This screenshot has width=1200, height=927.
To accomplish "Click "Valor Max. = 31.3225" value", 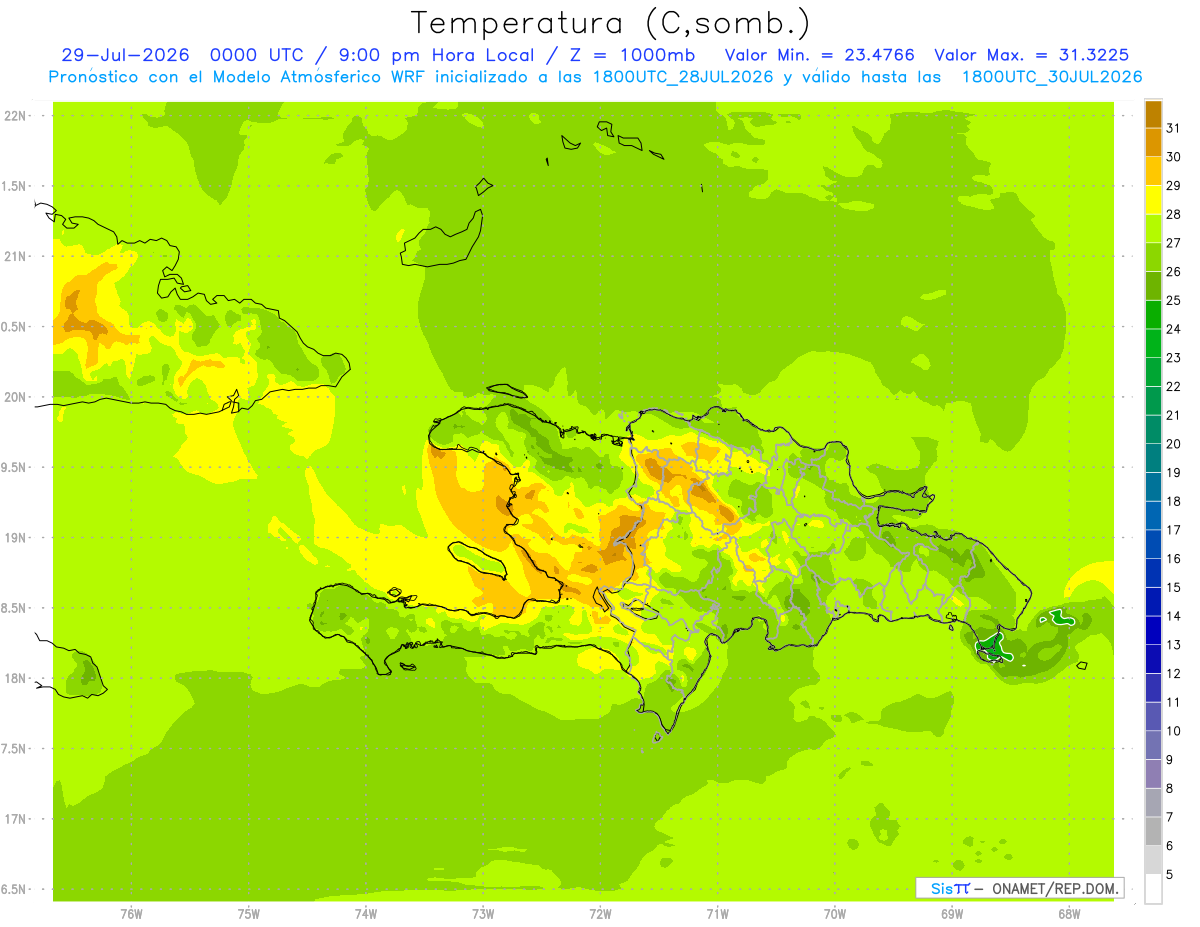I will (x=1032, y=55).
